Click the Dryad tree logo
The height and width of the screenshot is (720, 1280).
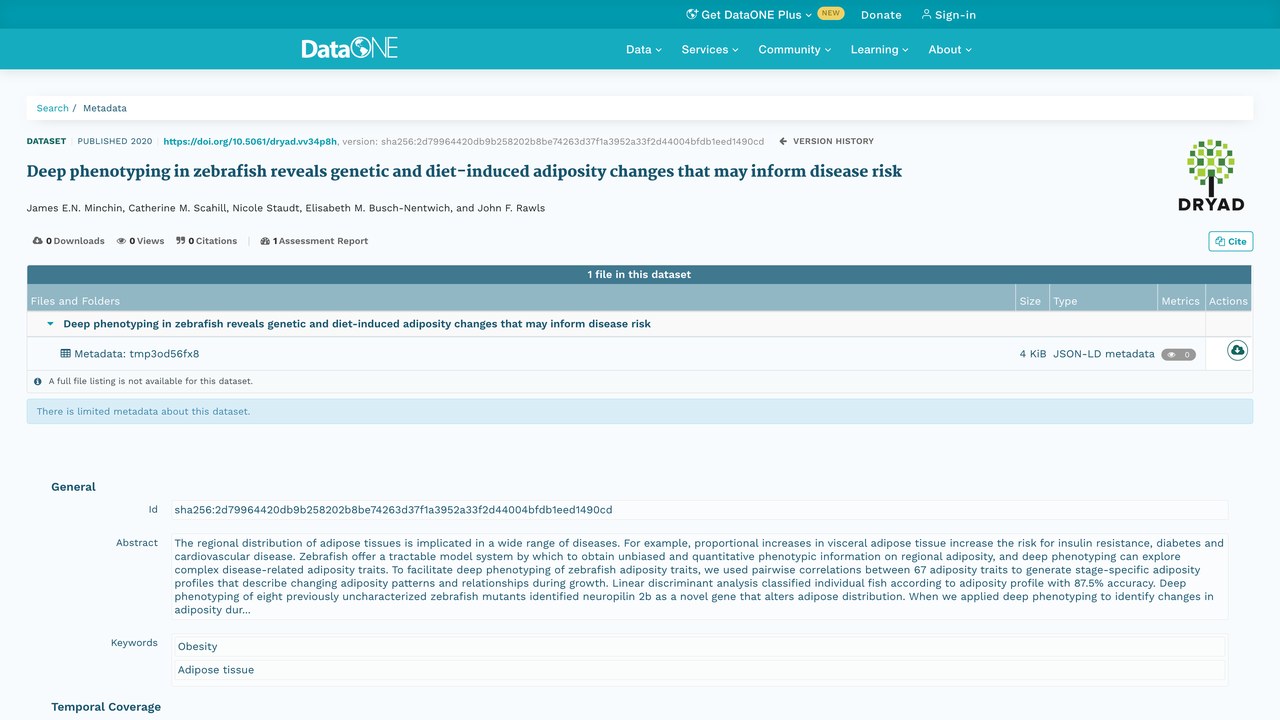(x=1211, y=175)
